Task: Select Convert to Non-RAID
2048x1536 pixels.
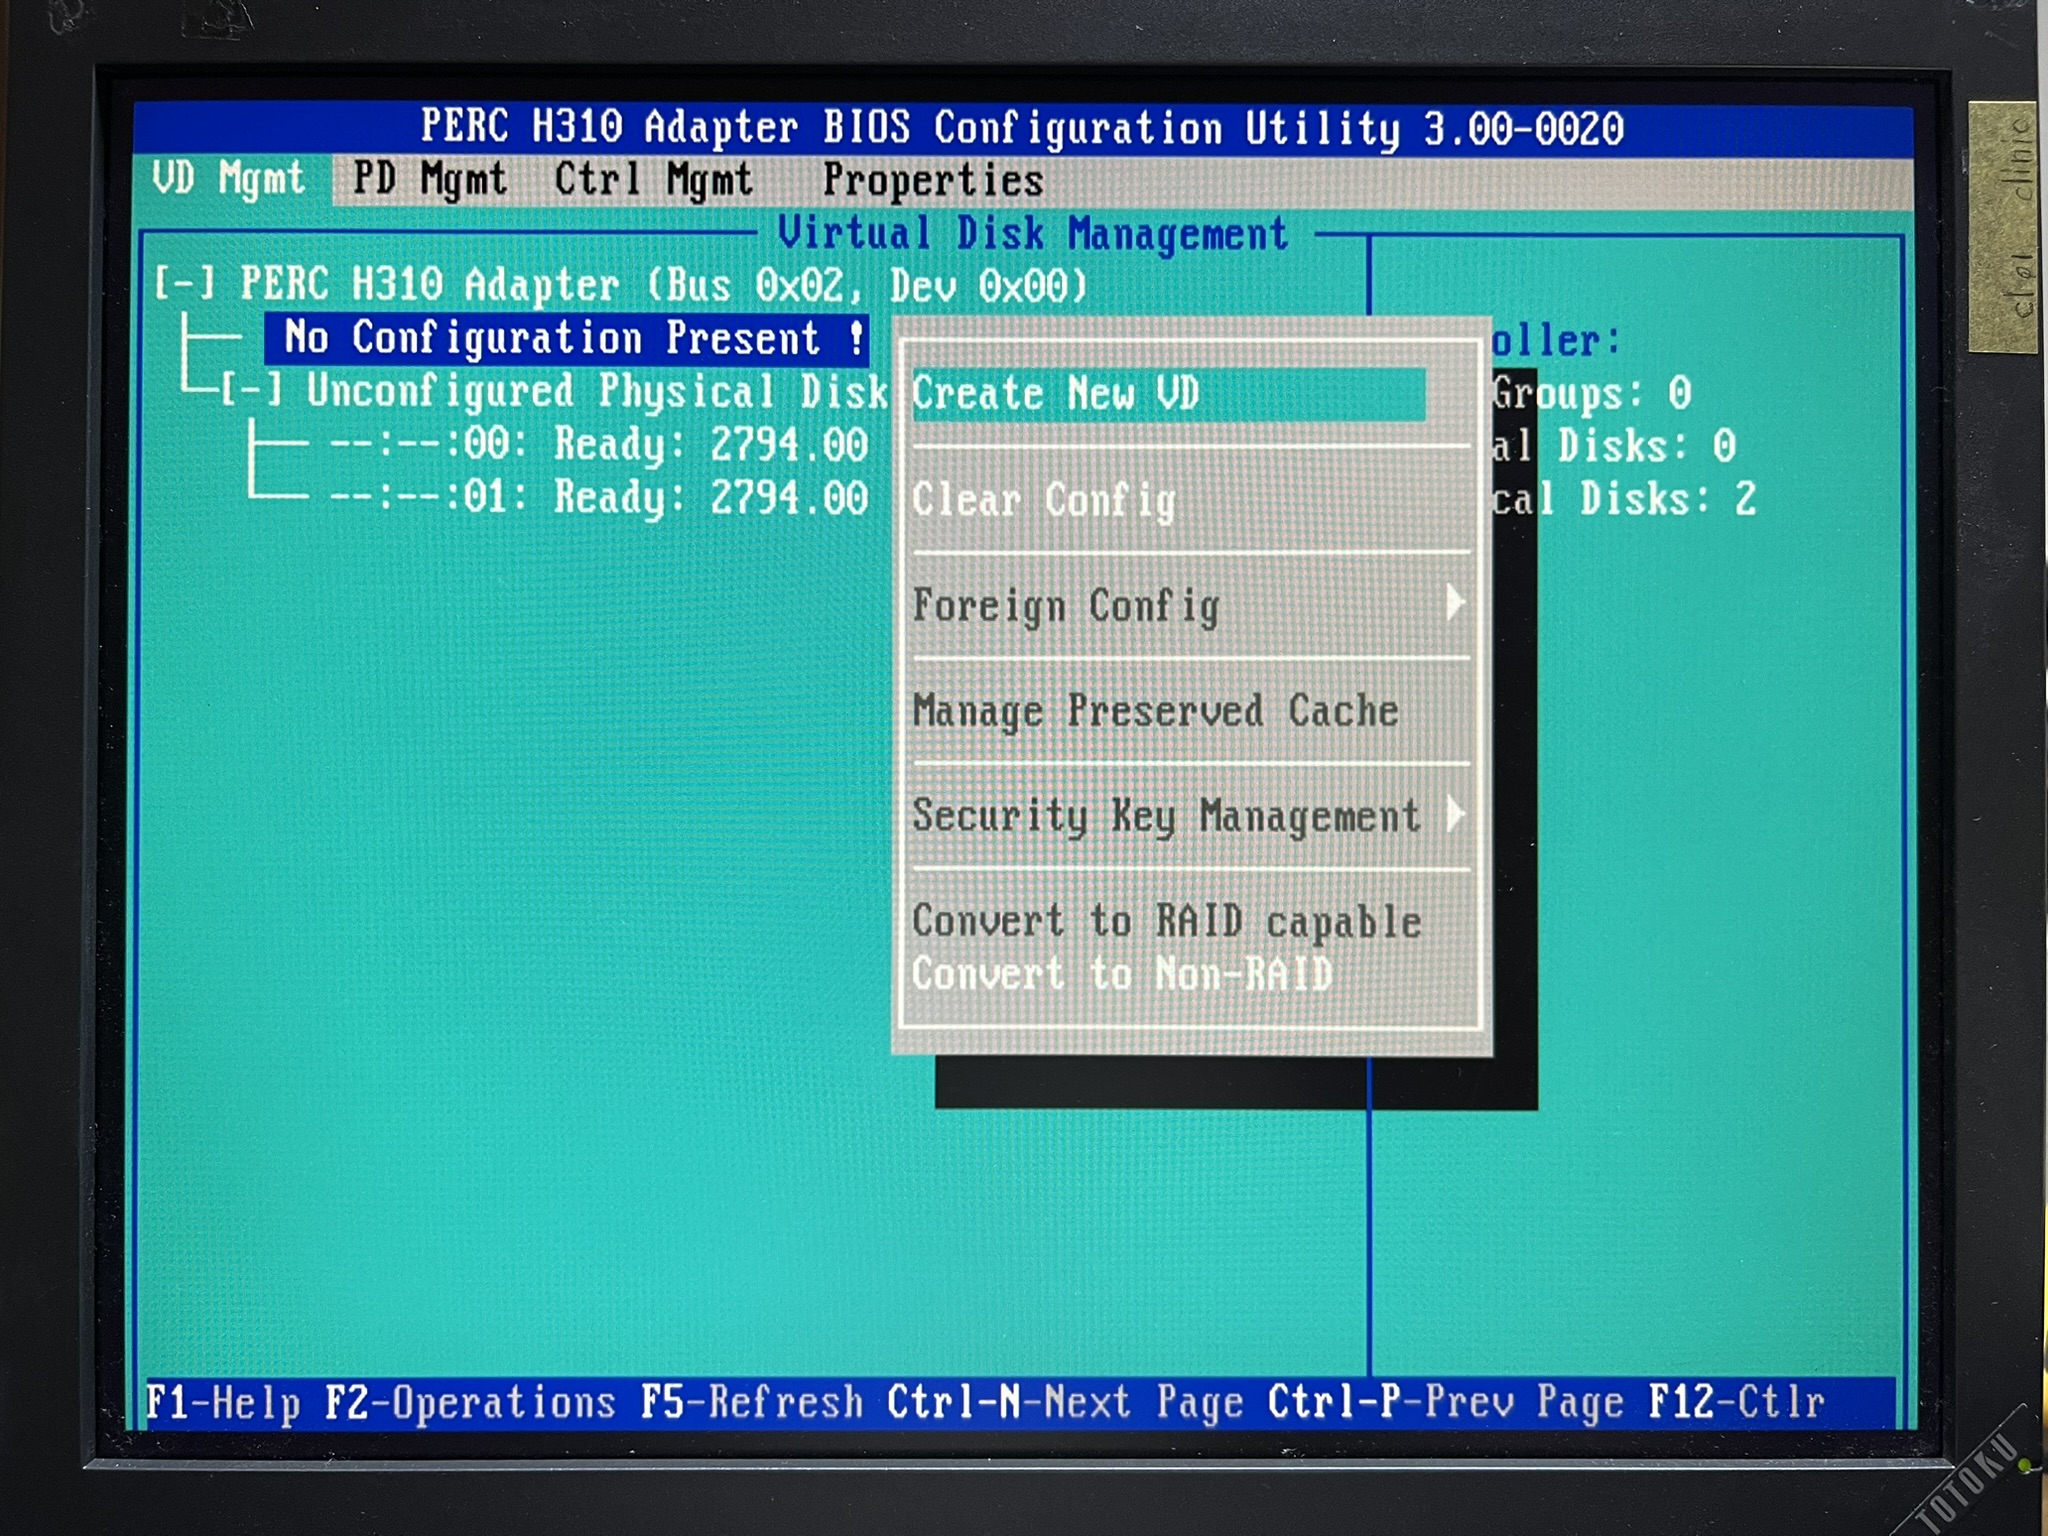Action: (x=1123, y=973)
